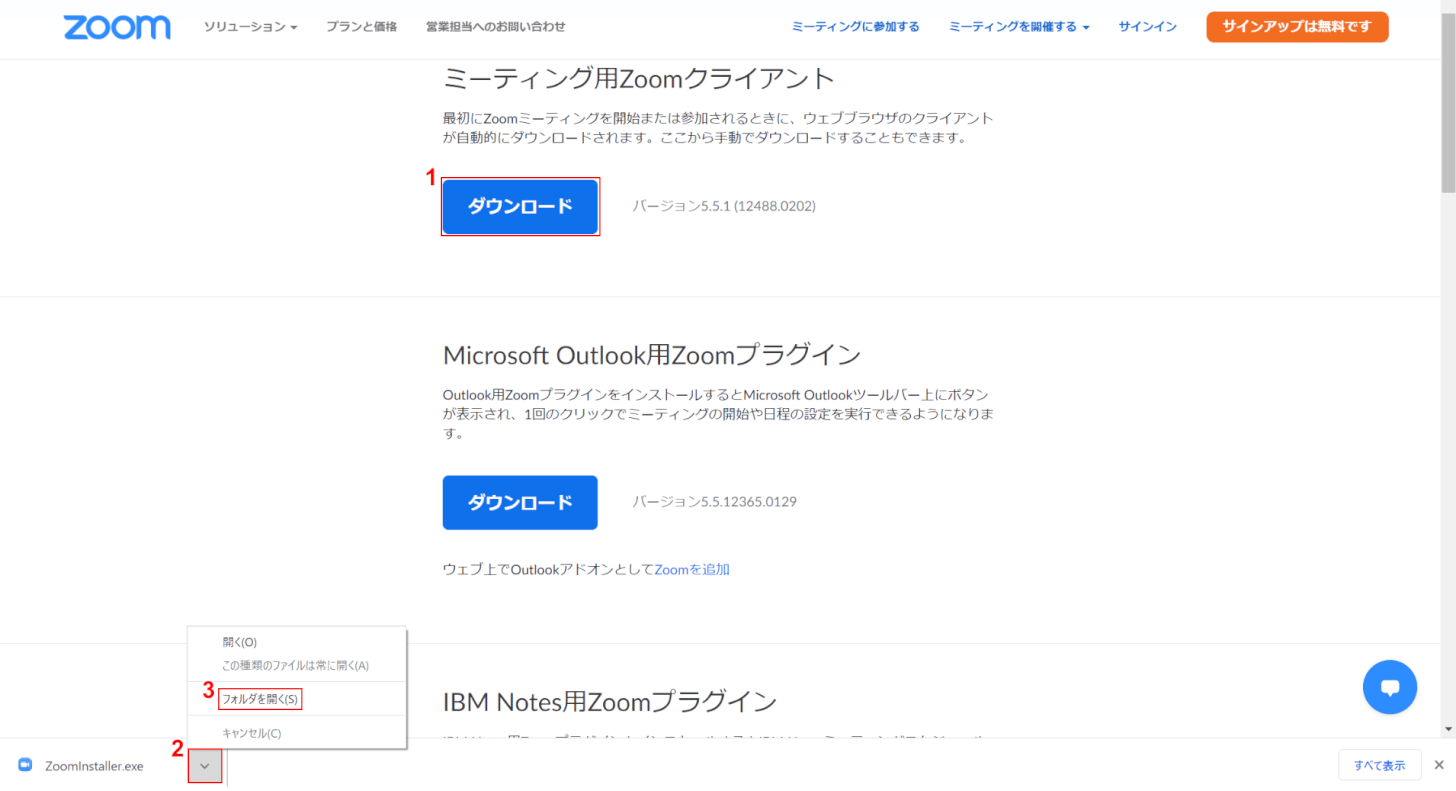Image resolution: width=1456 pixels, height=791 pixels.
Task: Open the サインイン page
Action: (x=1147, y=27)
